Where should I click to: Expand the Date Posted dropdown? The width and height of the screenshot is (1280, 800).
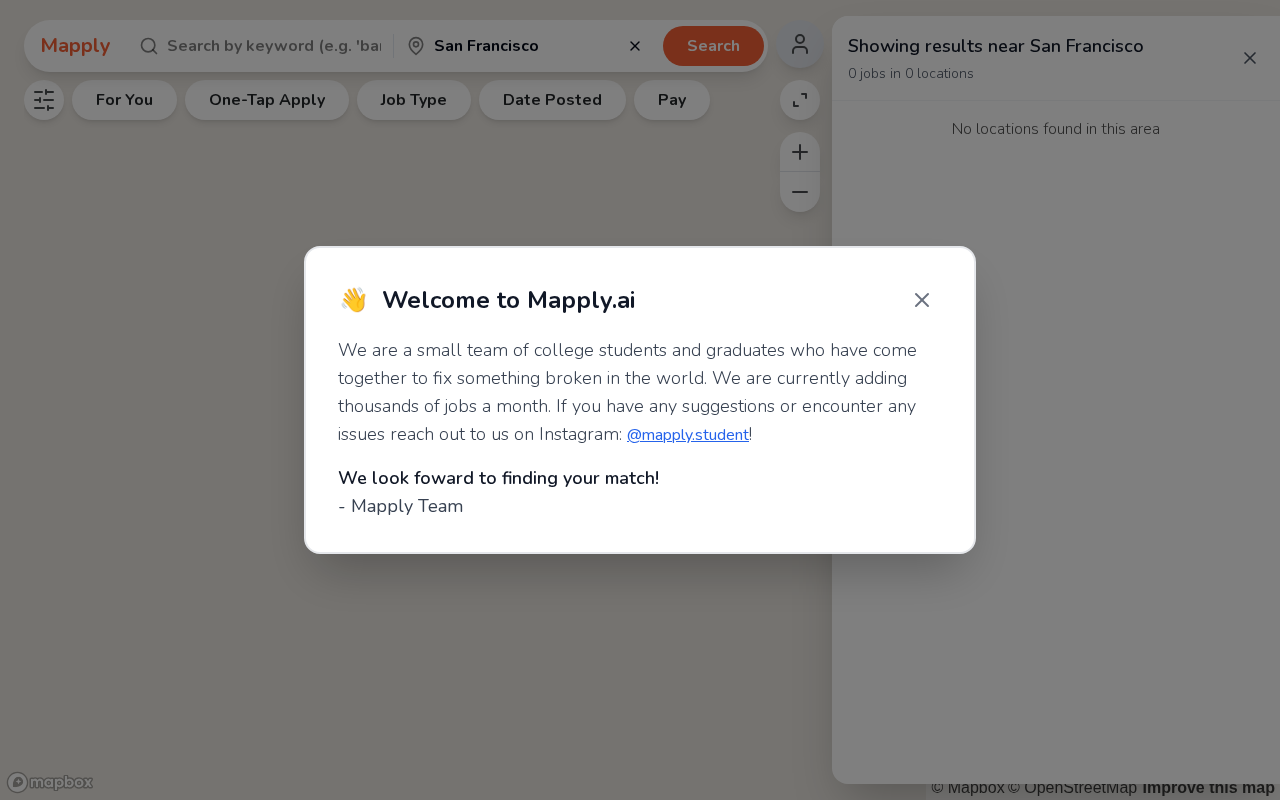coord(552,100)
